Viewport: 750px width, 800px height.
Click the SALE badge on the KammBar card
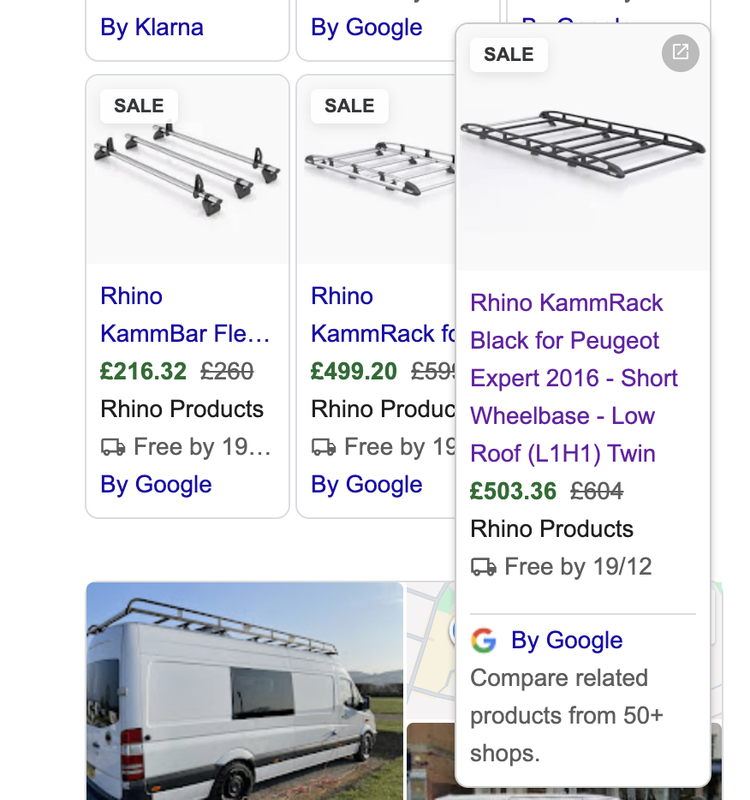[139, 106]
